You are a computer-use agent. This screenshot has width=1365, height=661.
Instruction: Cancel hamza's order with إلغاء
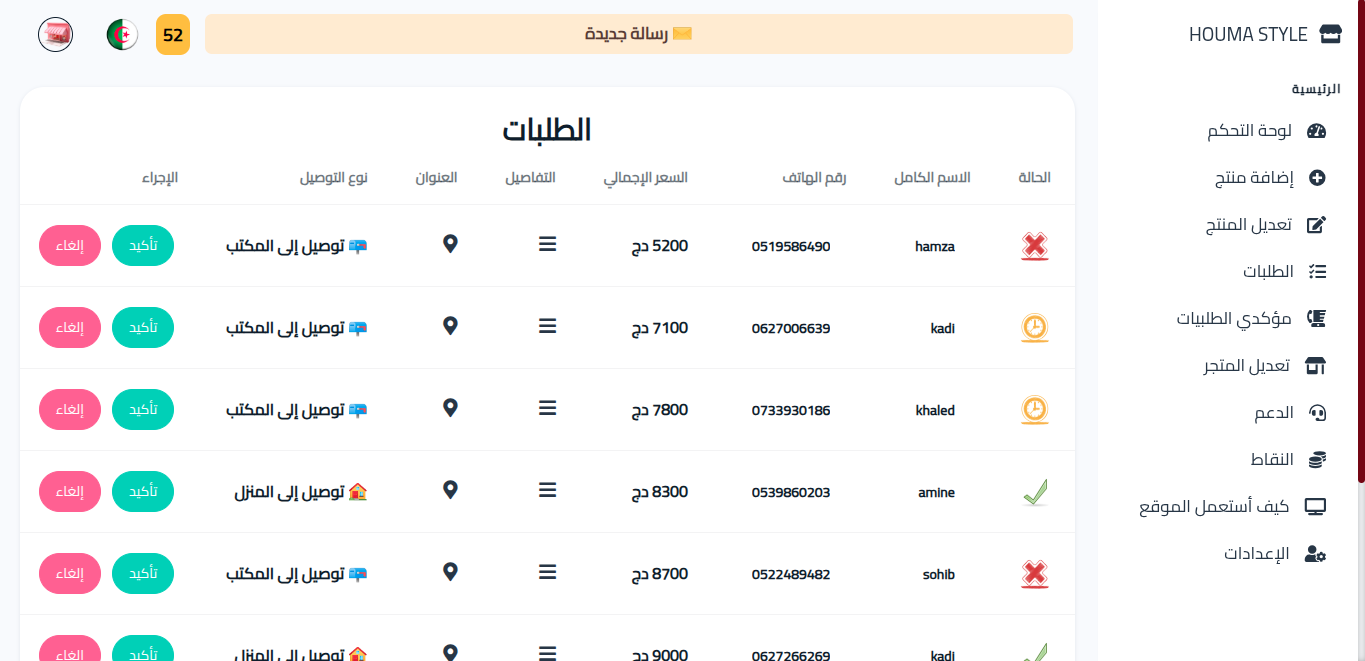coord(70,246)
